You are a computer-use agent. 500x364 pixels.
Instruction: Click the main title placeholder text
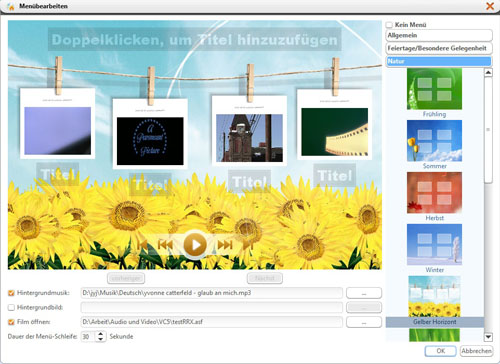click(195, 40)
